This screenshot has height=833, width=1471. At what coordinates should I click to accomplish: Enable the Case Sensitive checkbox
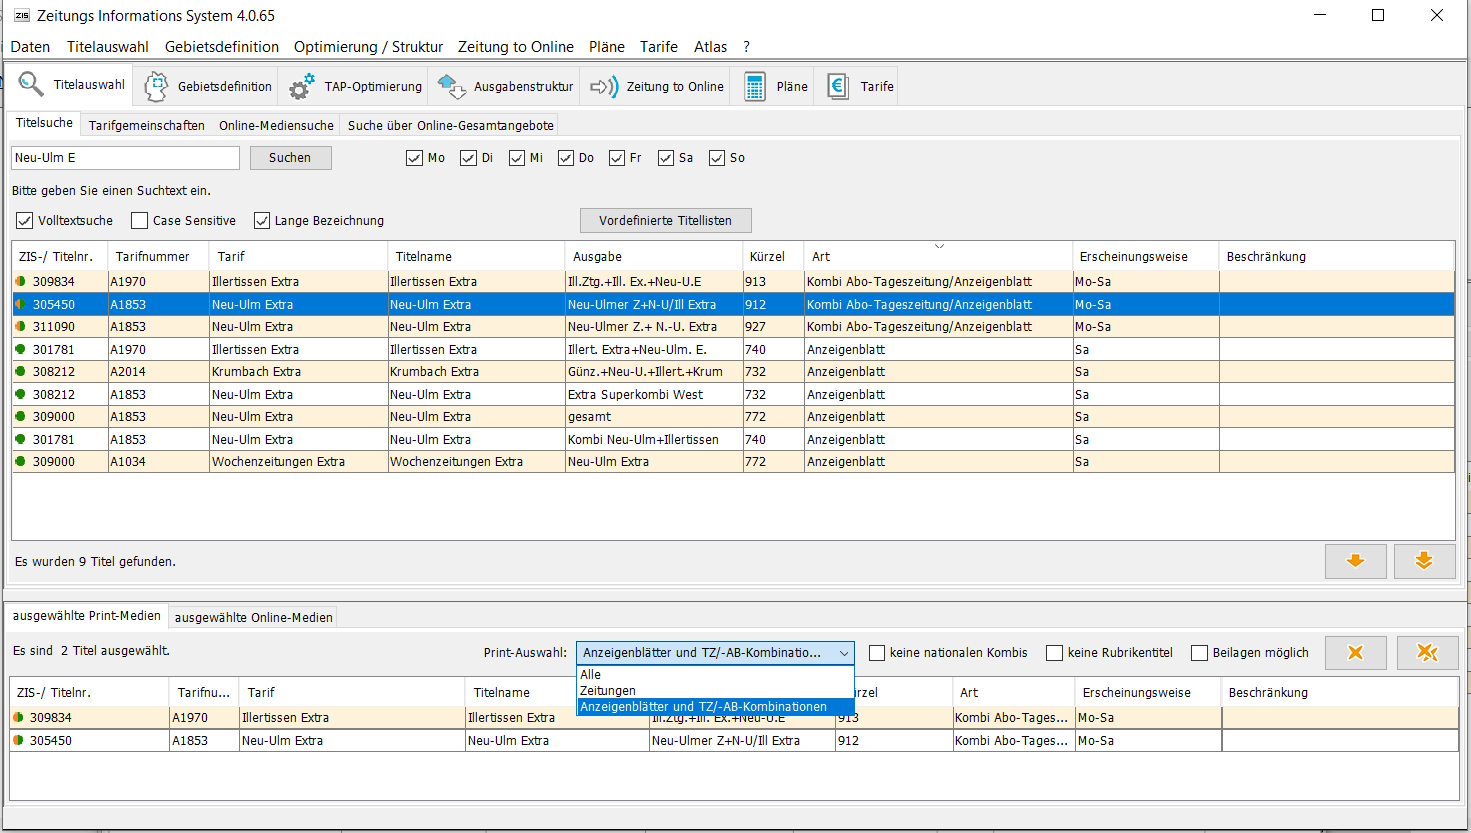[x=140, y=221]
